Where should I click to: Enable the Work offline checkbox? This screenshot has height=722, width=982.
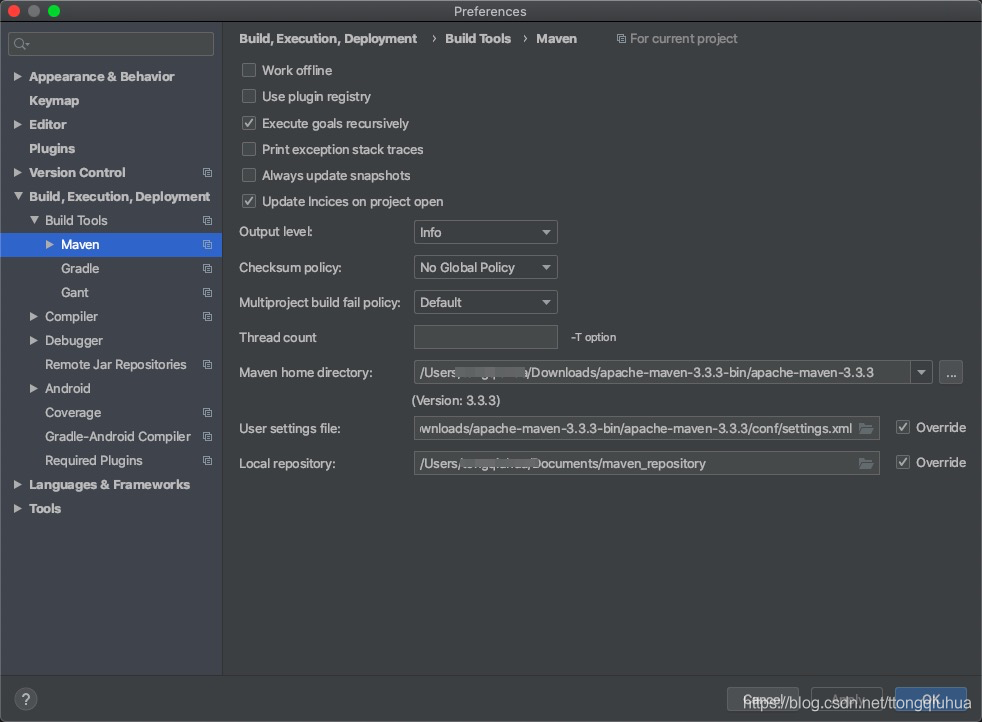(248, 70)
